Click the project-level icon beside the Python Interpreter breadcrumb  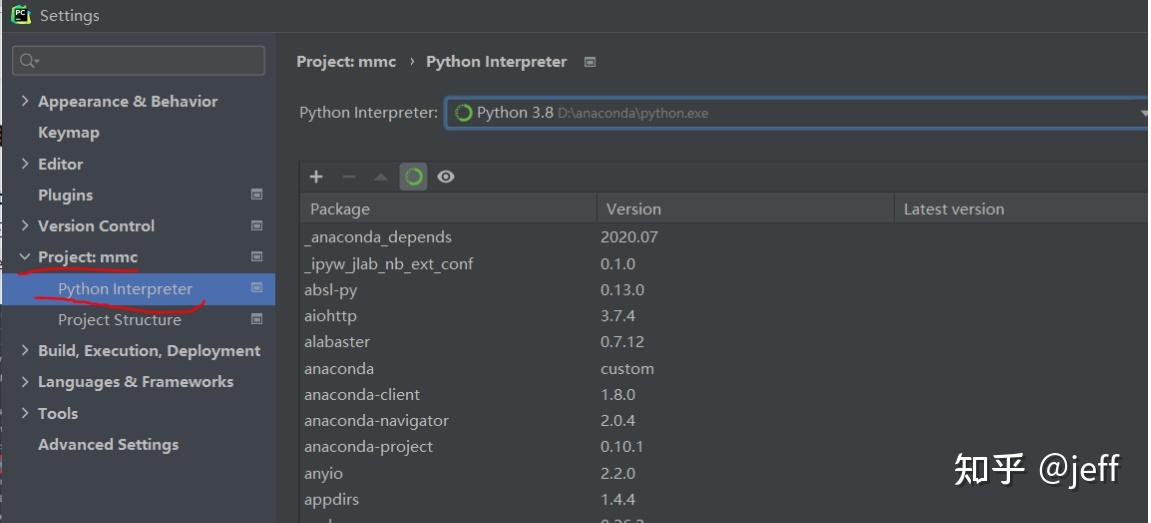590,62
